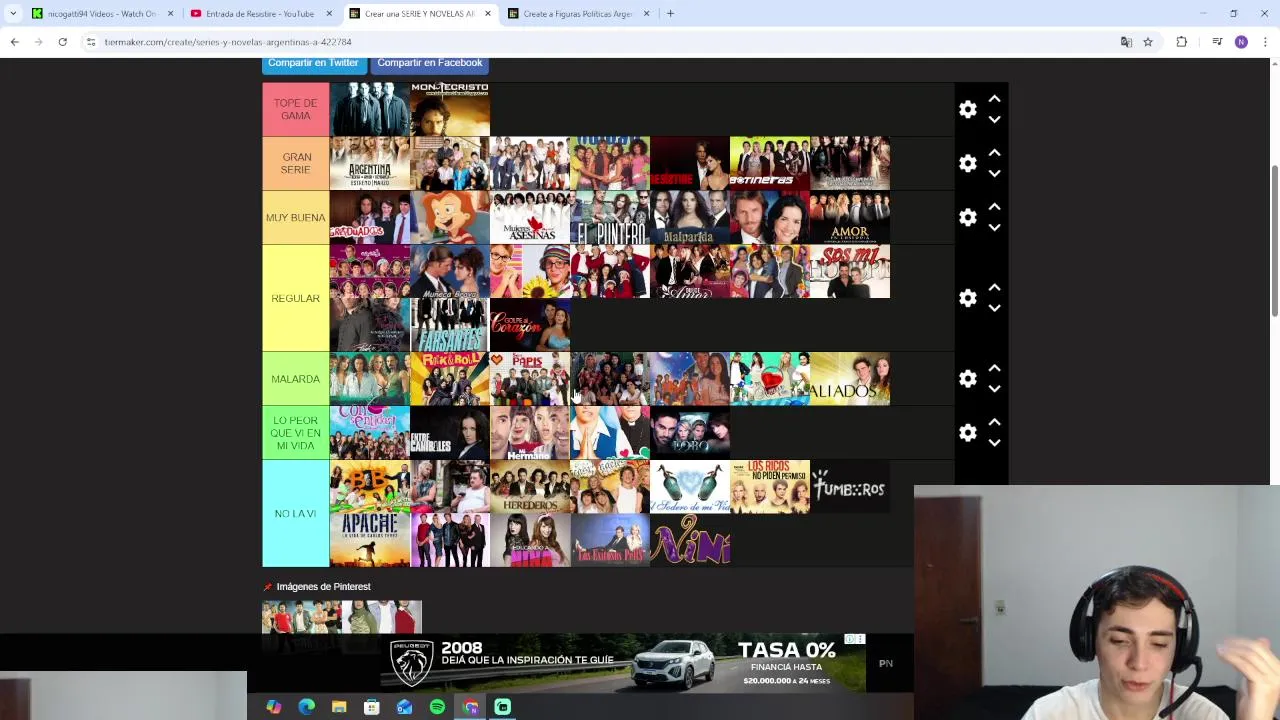
Task: Move GRAN SERIE row up
Action: 994,153
